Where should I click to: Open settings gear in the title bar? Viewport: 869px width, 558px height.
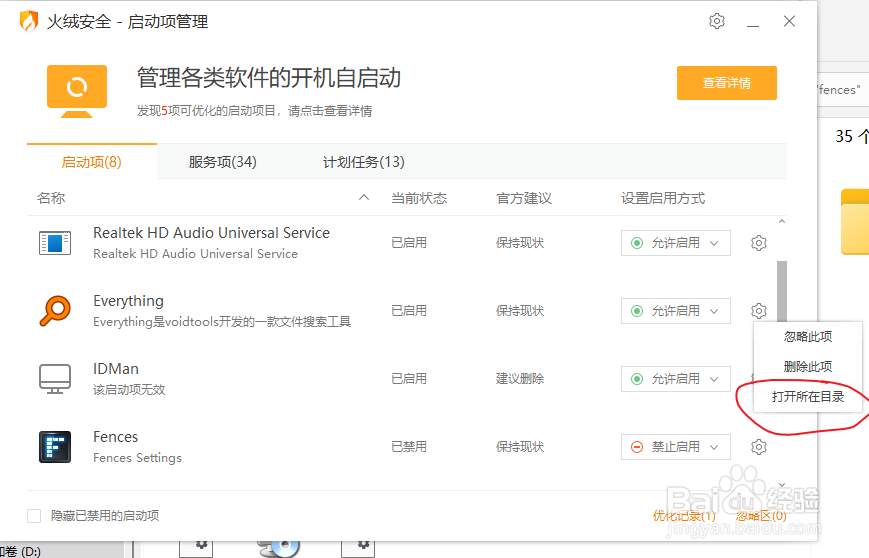coord(717,21)
